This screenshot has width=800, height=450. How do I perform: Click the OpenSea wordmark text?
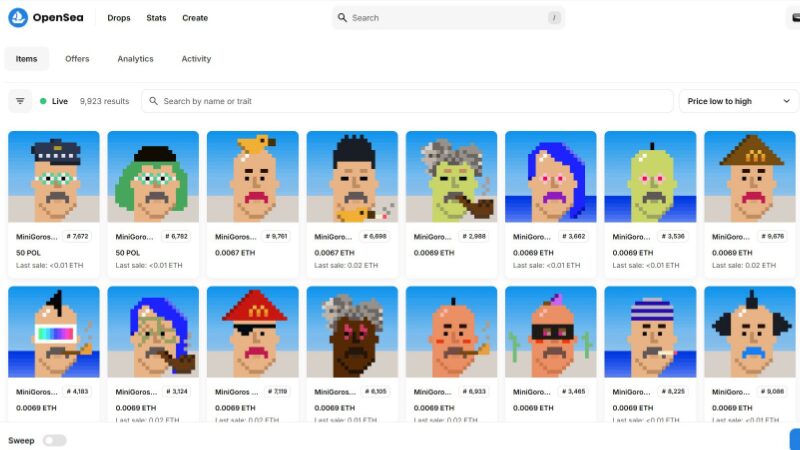(x=58, y=18)
